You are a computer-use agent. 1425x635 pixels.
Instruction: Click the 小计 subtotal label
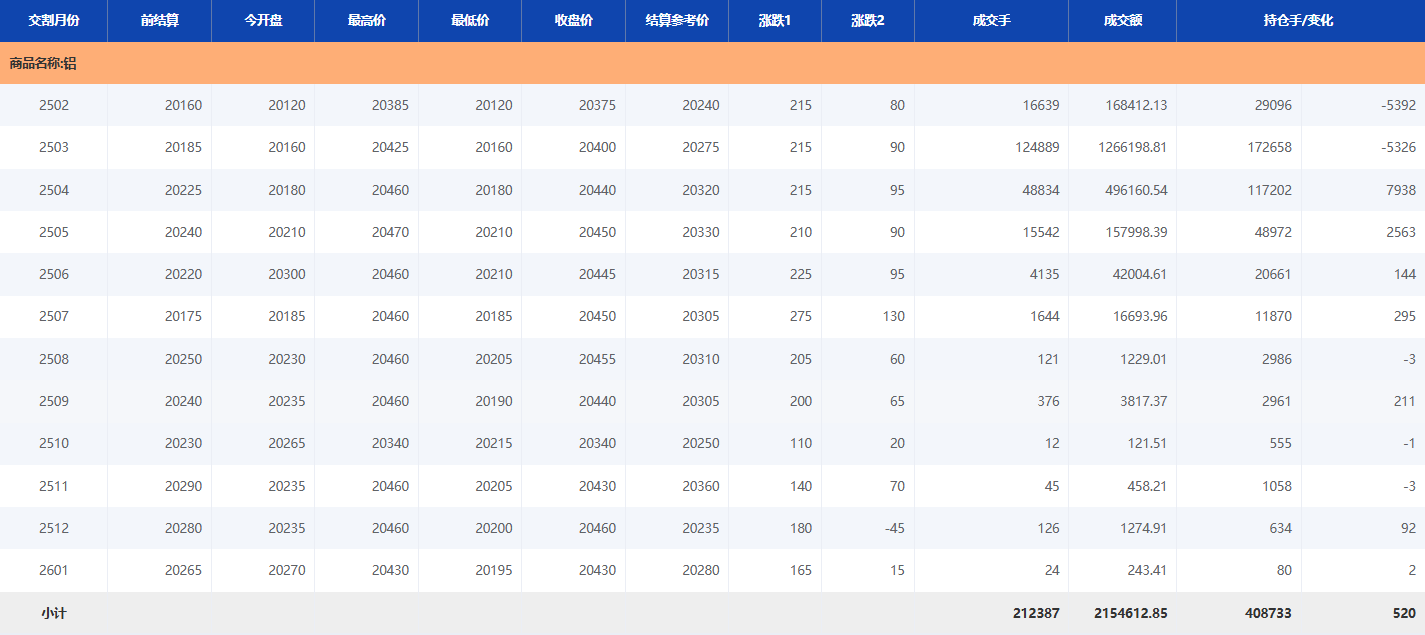[x=54, y=613]
